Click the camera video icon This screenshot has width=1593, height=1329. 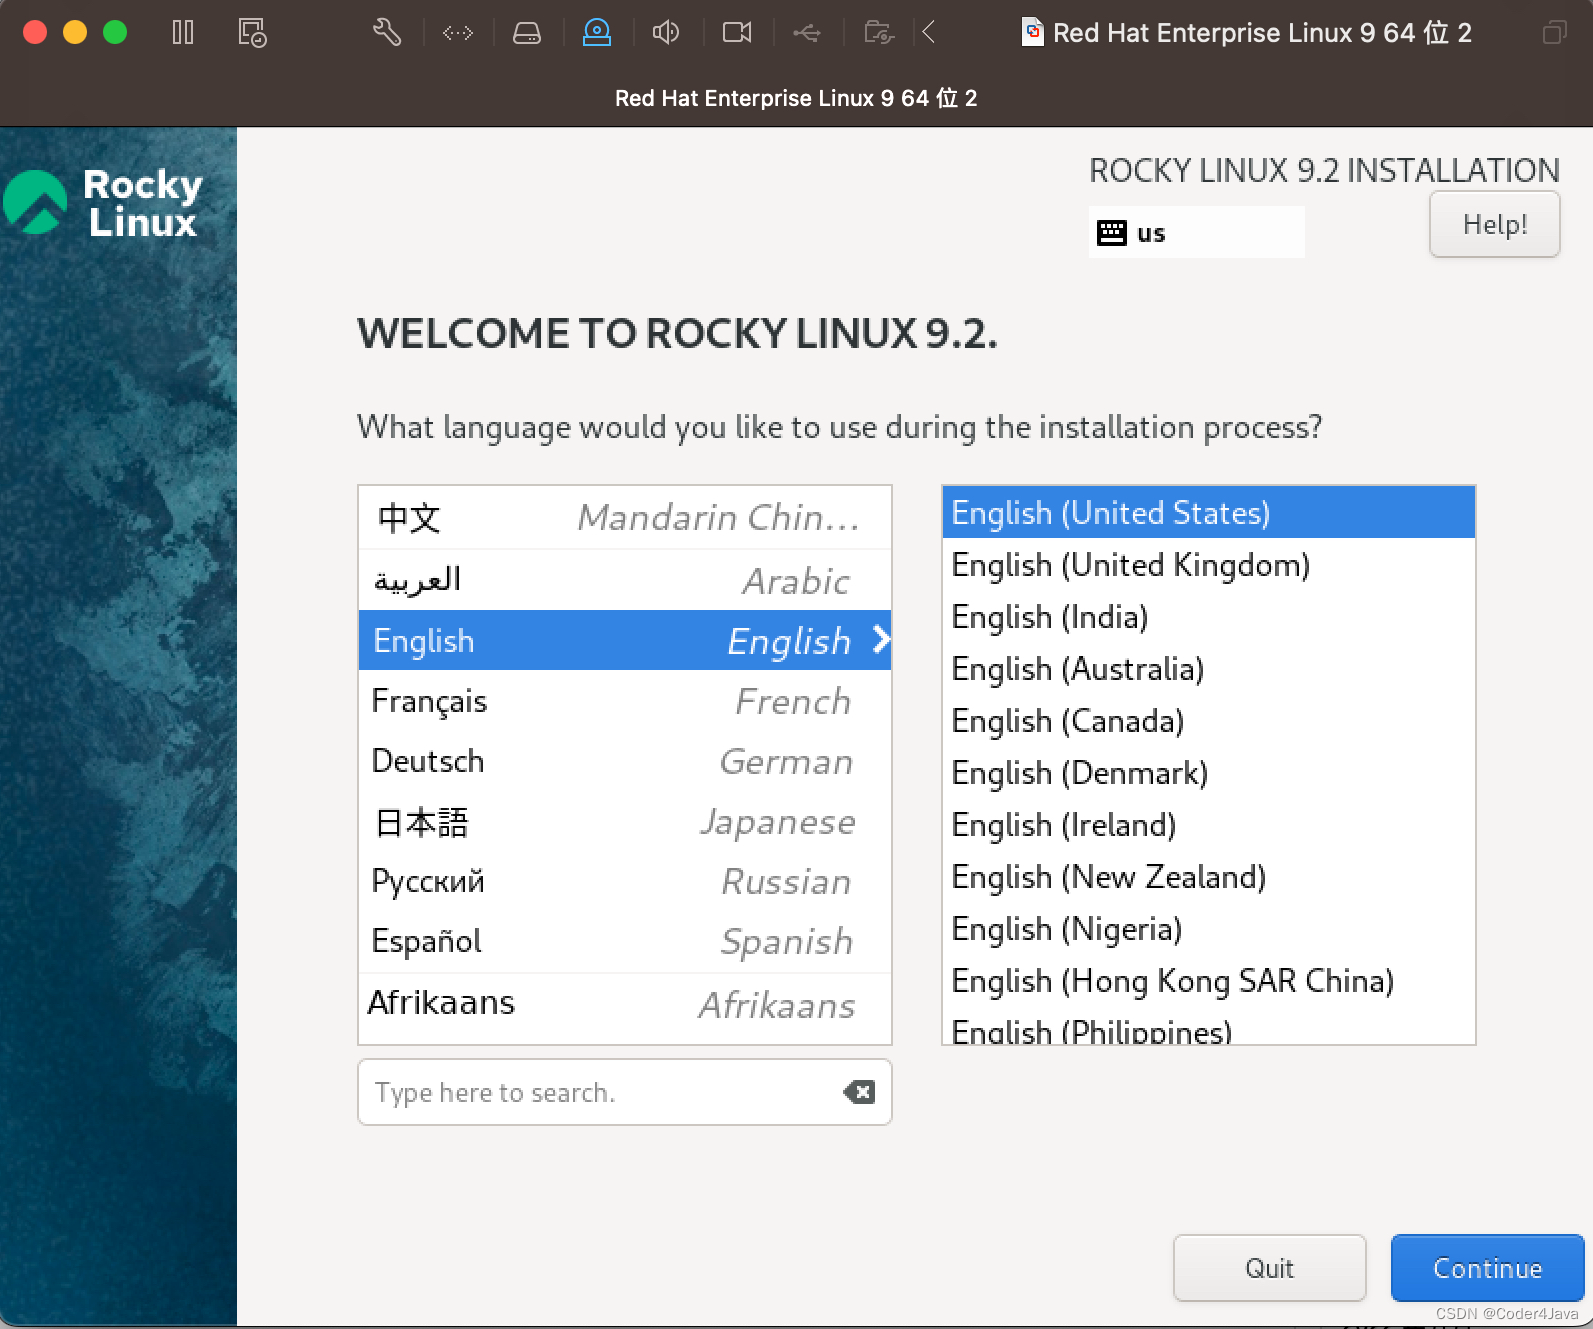pos(737,33)
